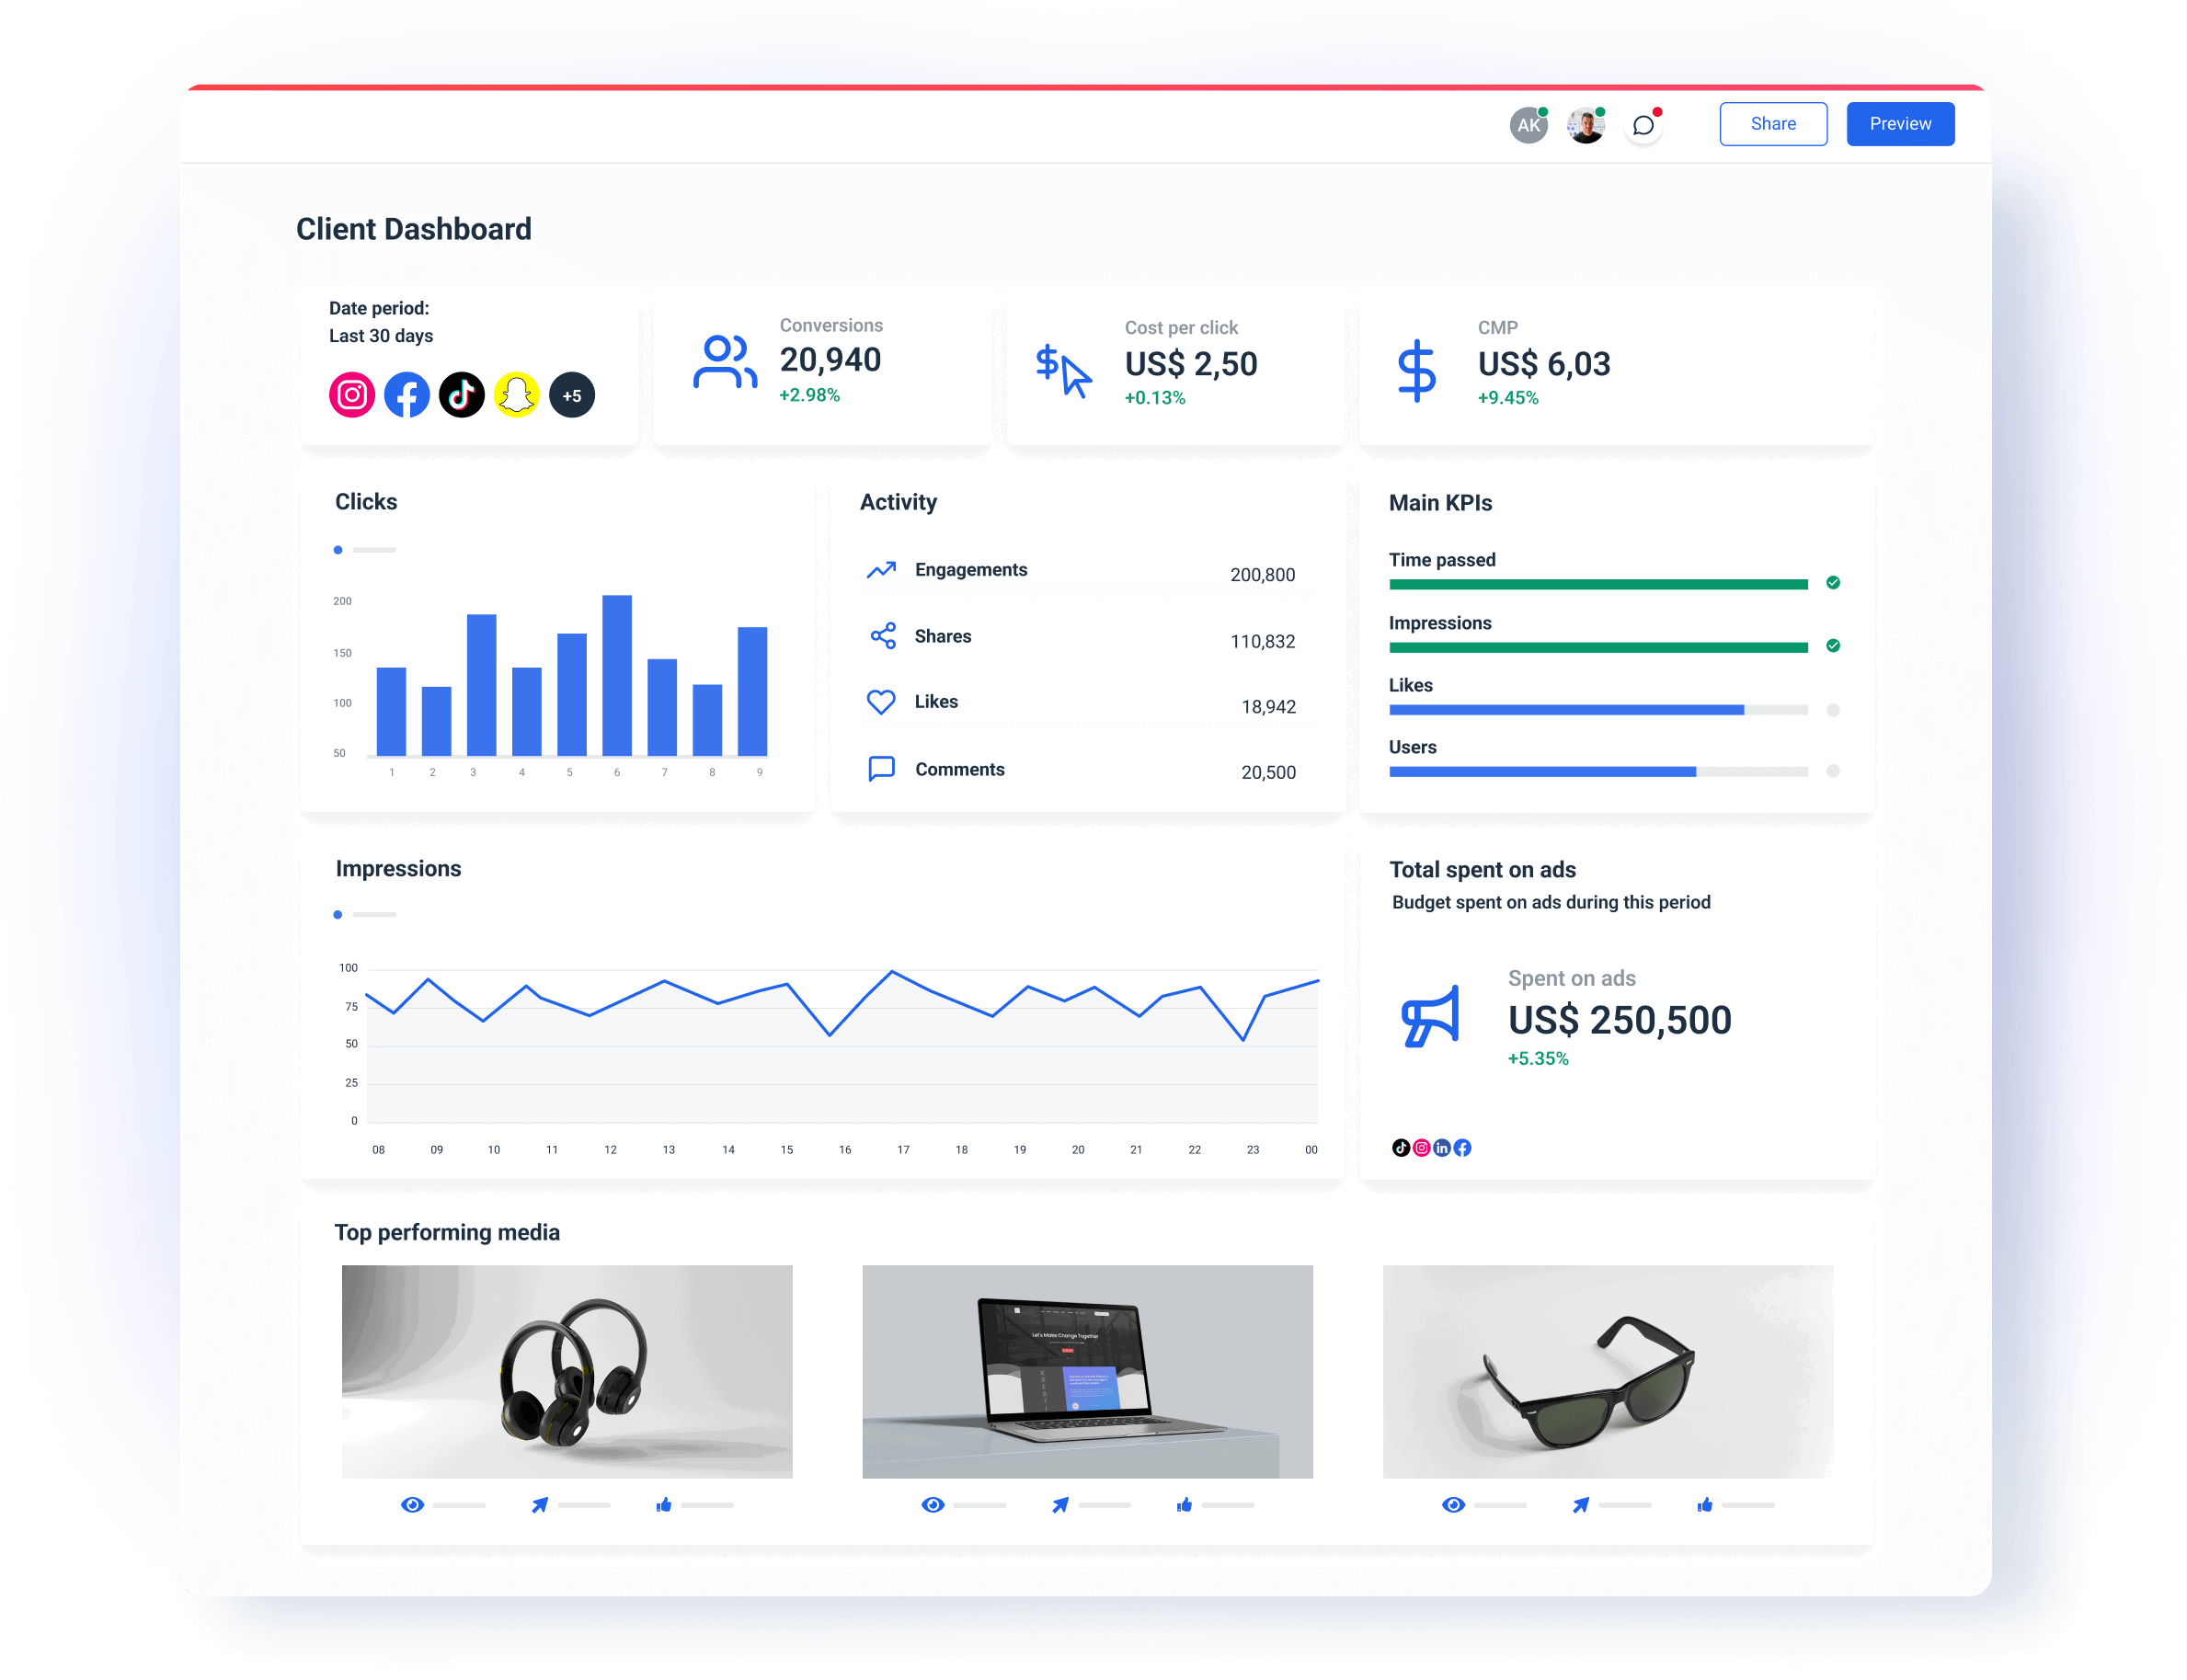2187x1680 pixels.
Task: Click the Shares icon in Activity panel
Action: click(881, 636)
